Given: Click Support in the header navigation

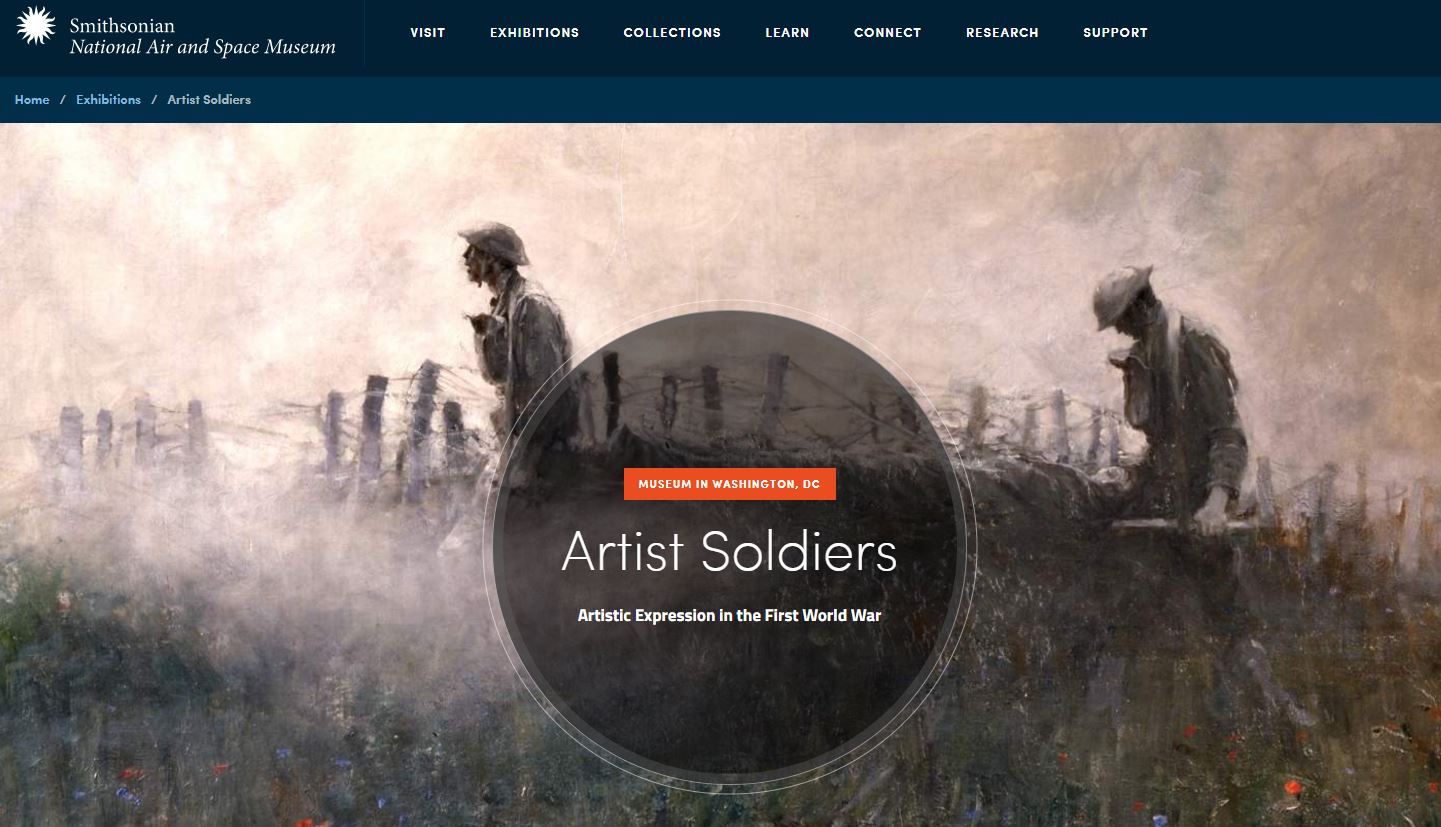Looking at the screenshot, I should [1115, 33].
